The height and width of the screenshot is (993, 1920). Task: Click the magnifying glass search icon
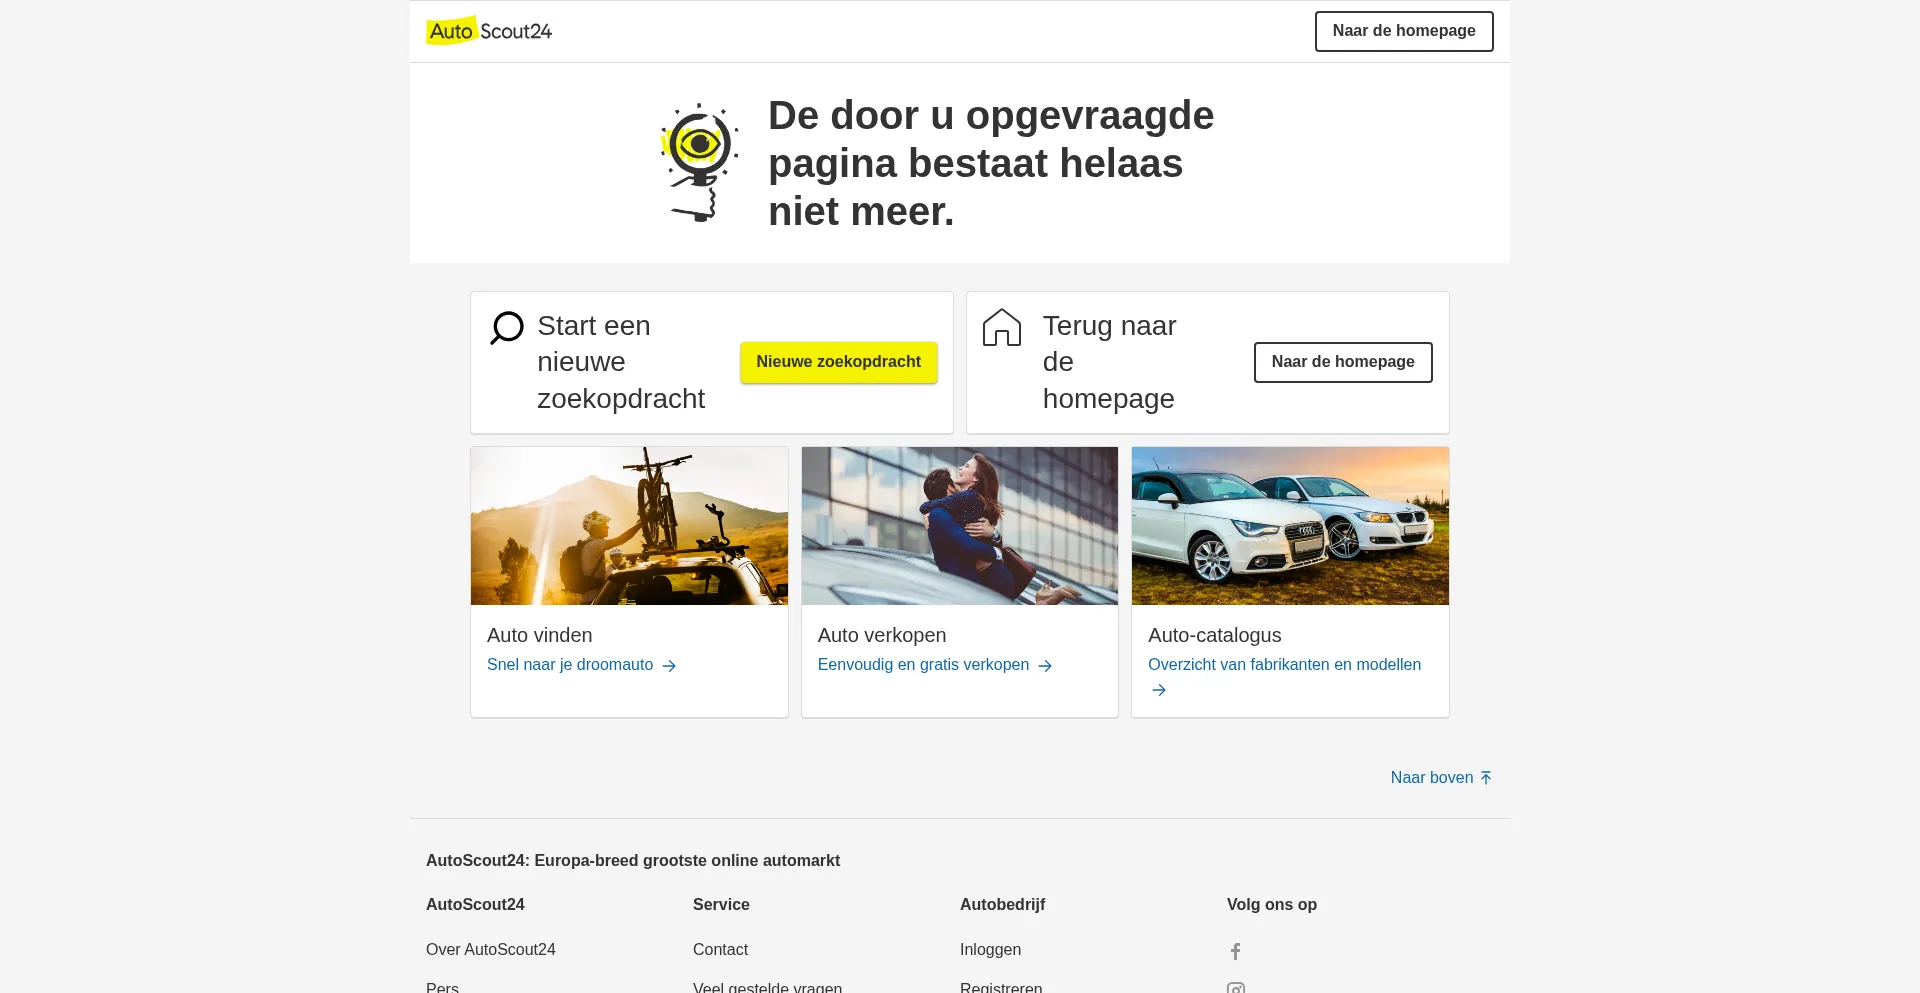507,328
